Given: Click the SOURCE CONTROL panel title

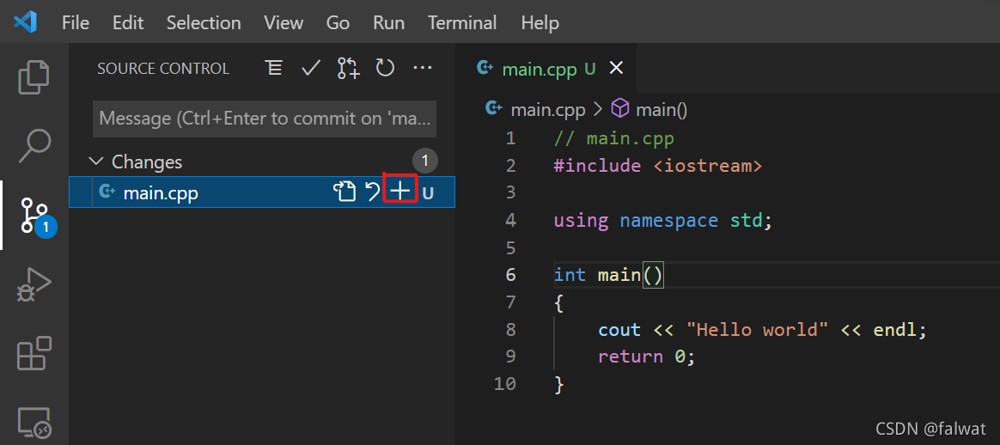Looking at the screenshot, I should coord(163,68).
